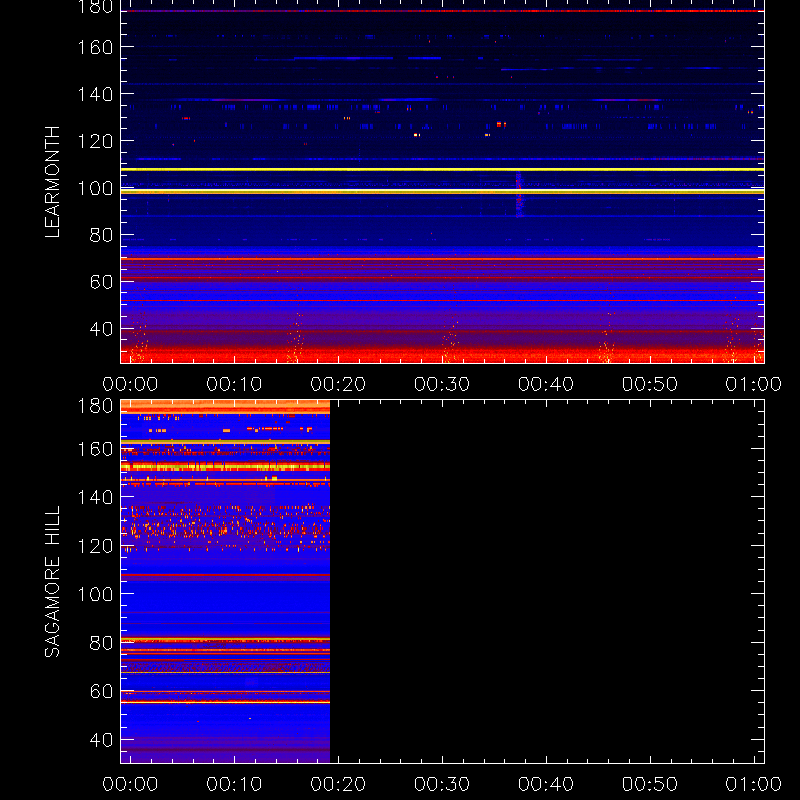Select the 60 frequency label on Sagamore Hill plot
Viewport: 800px width, 800px height.
(x=101, y=691)
